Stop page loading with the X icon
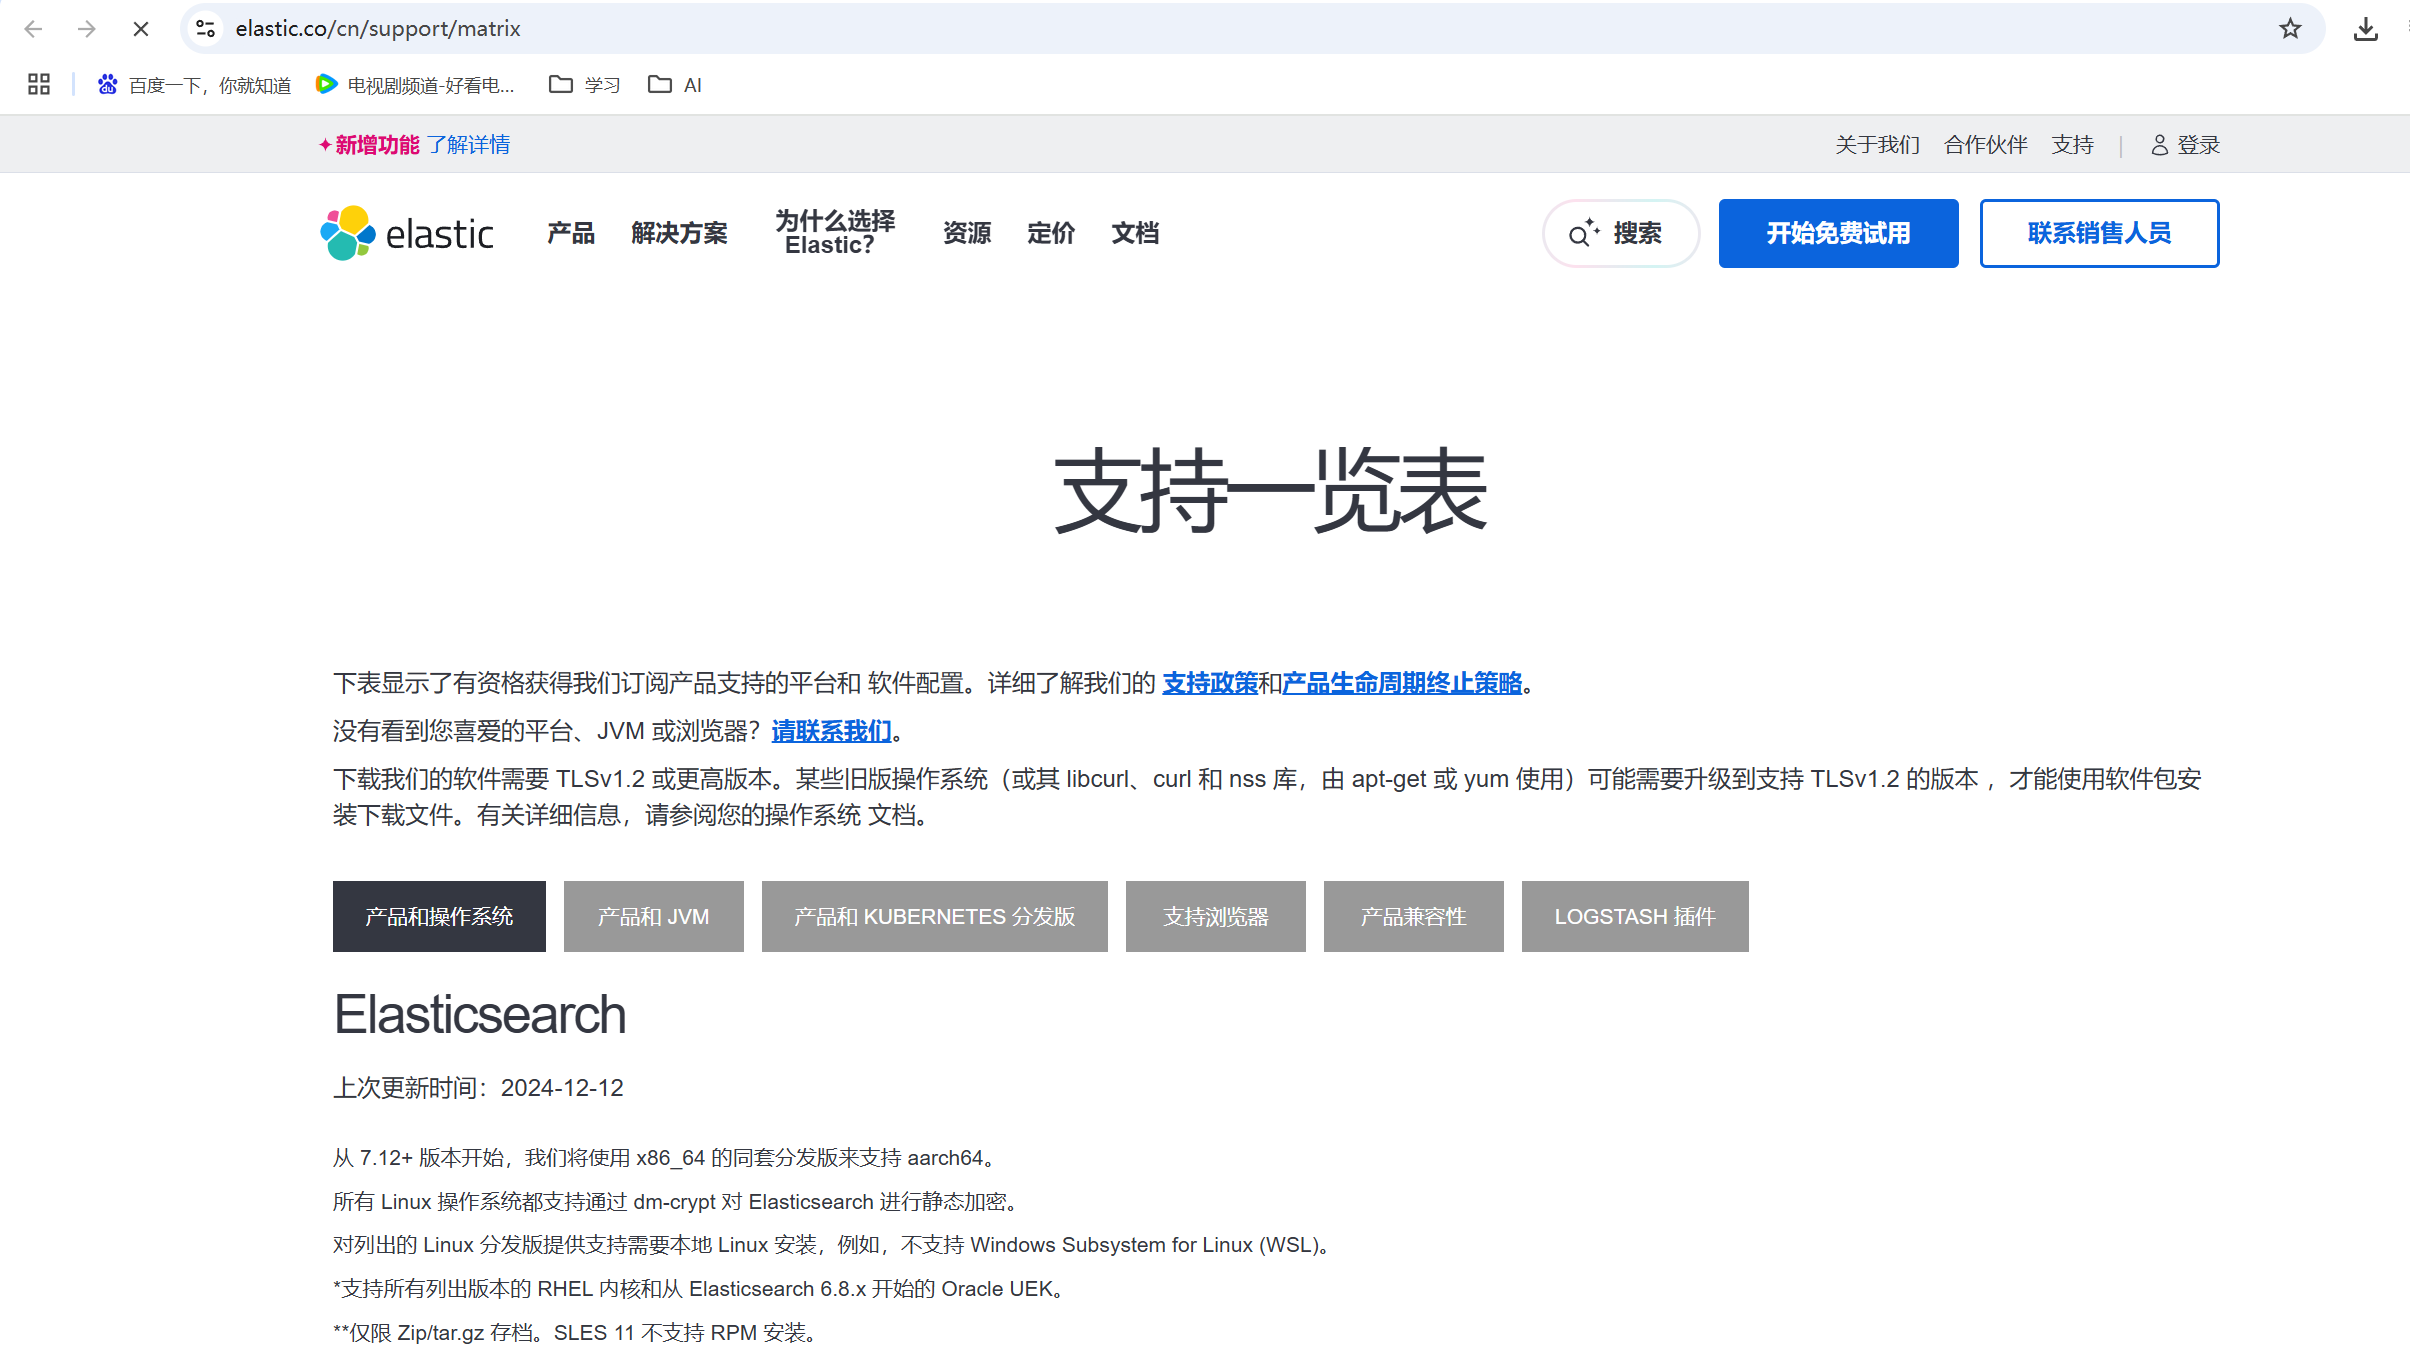Viewport: 2410px width, 1359px height. coord(141,29)
